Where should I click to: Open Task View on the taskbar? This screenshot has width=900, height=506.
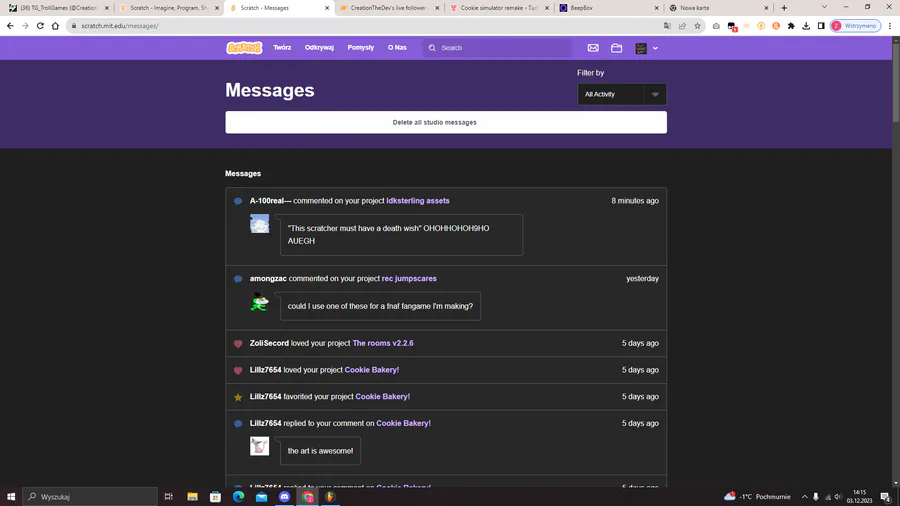[169, 497]
